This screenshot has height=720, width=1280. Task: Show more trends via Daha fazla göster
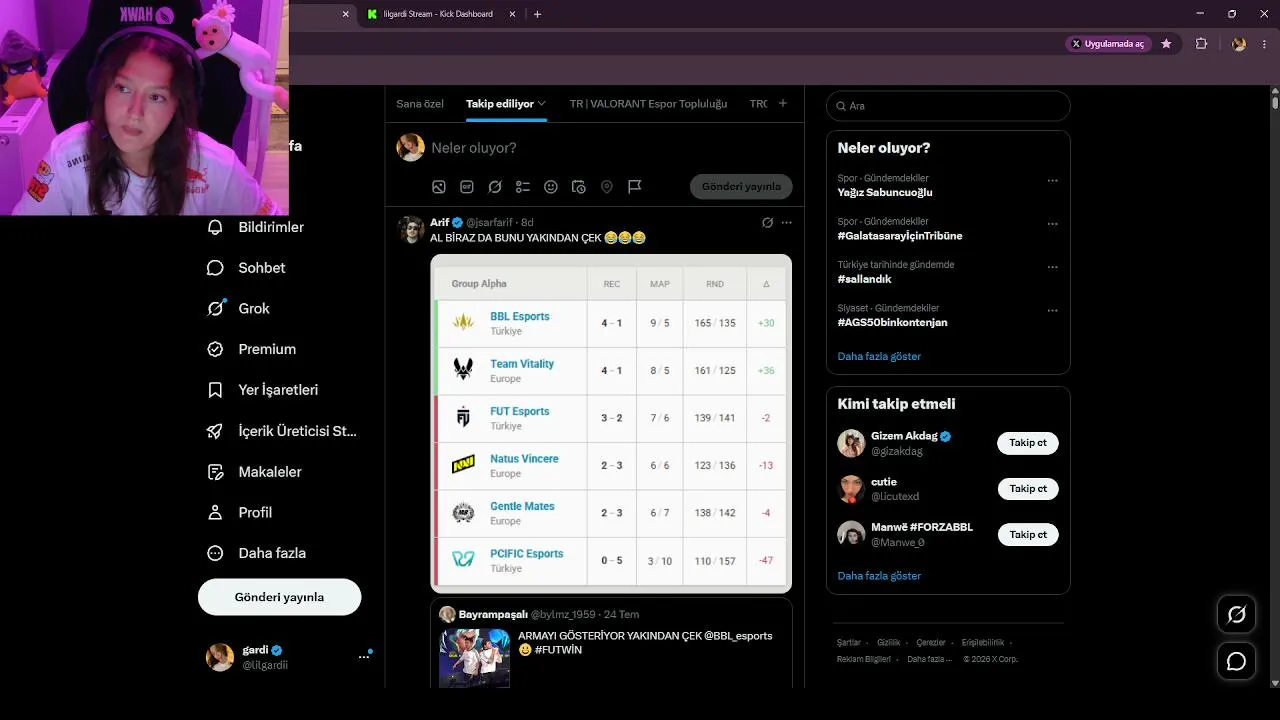point(879,356)
